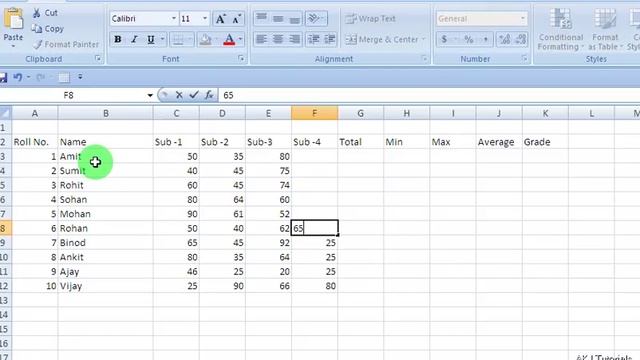Image resolution: width=640 pixels, height=360 pixels.
Task: Open the font size 11 dropdown
Action: [x=205, y=19]
